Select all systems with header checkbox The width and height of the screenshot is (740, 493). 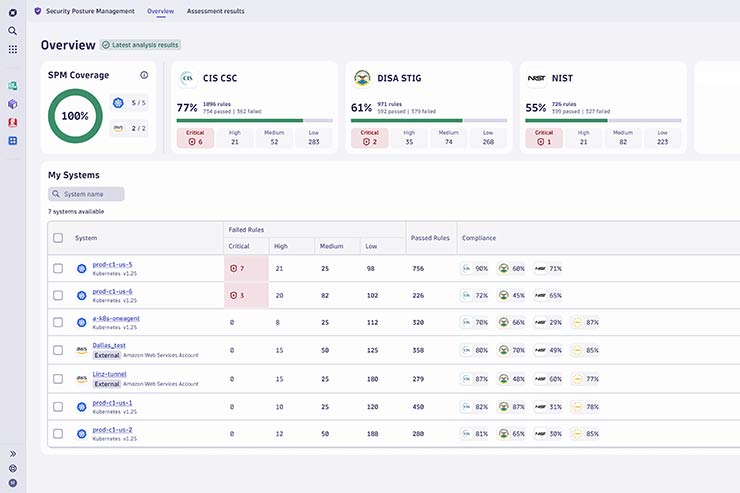[58, 238]
